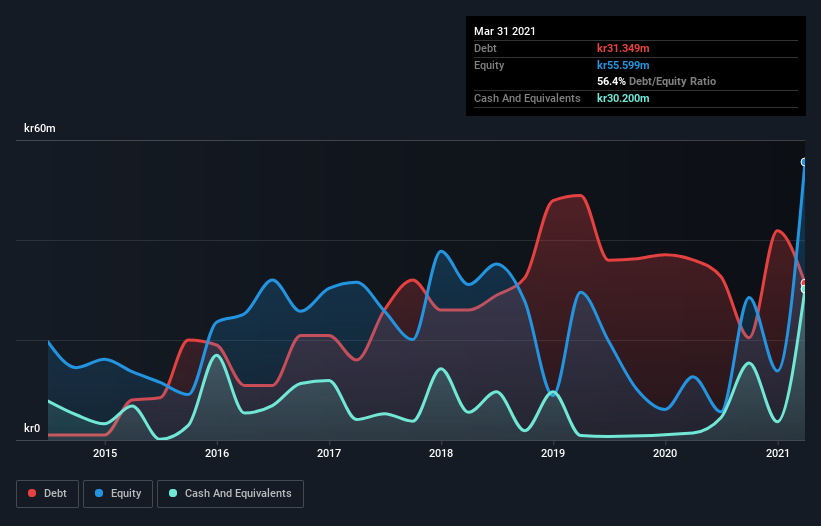Toggle the Equity series legend button
Viewport: 821px width, 526px height.
(118, 494)
